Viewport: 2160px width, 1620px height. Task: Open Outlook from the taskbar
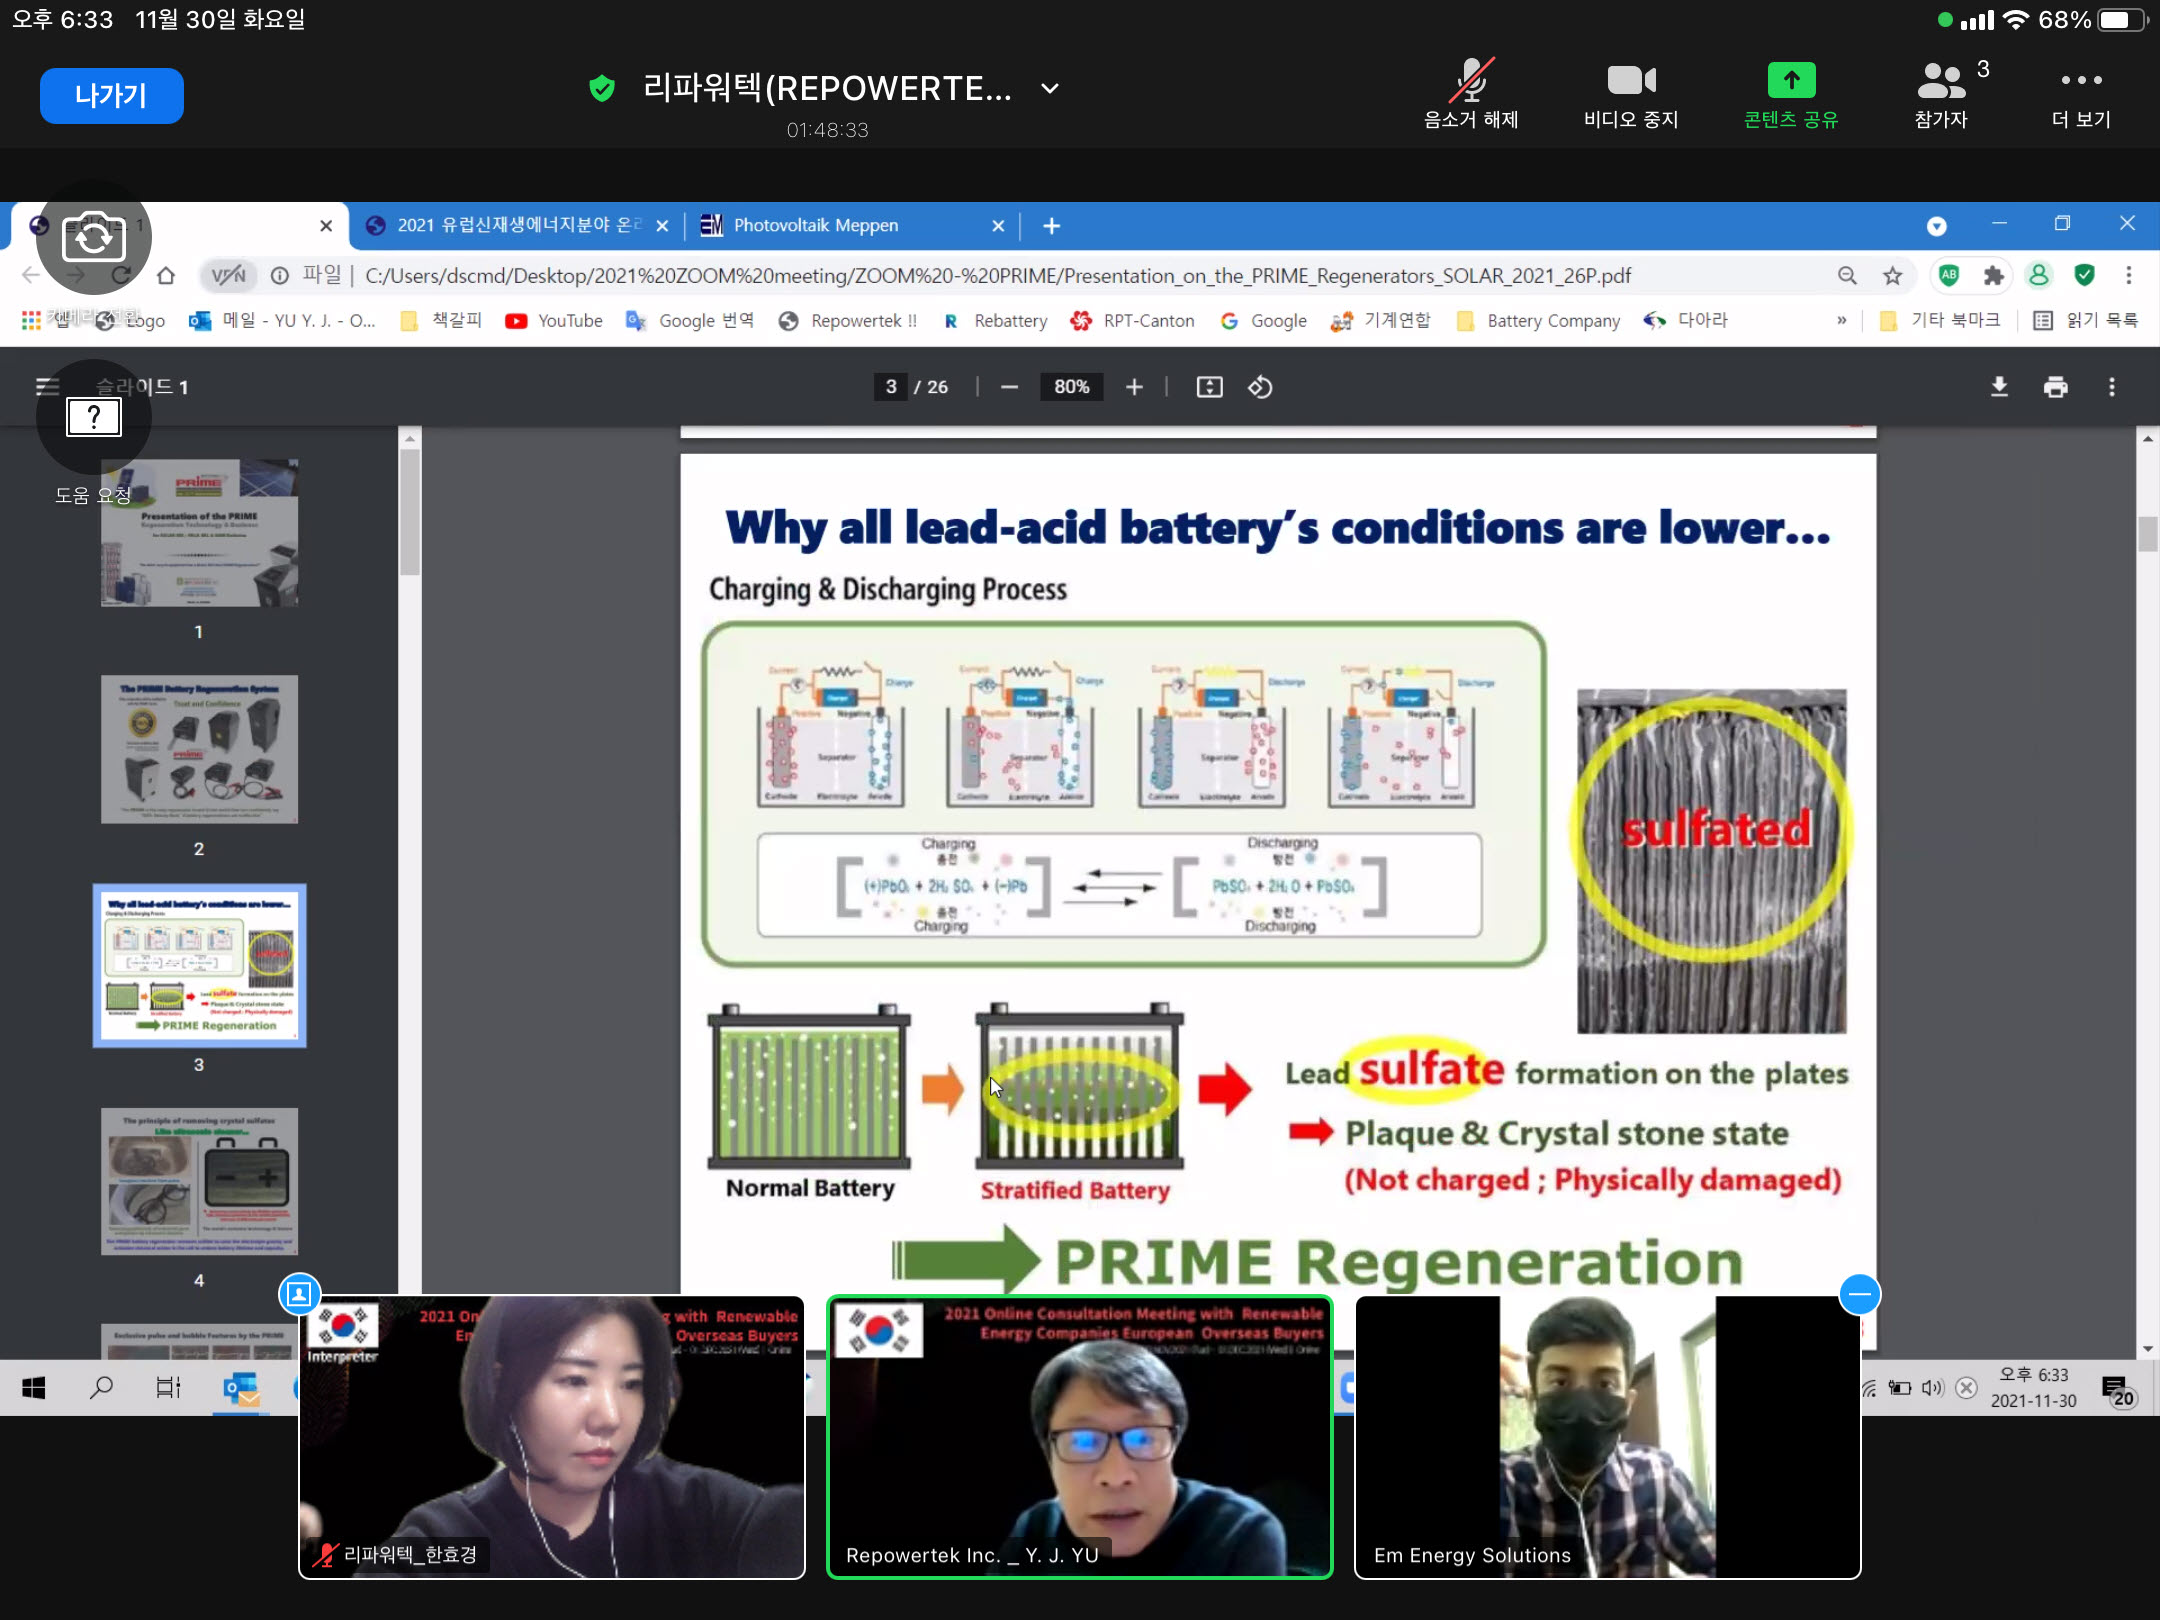coord(241,1389)
